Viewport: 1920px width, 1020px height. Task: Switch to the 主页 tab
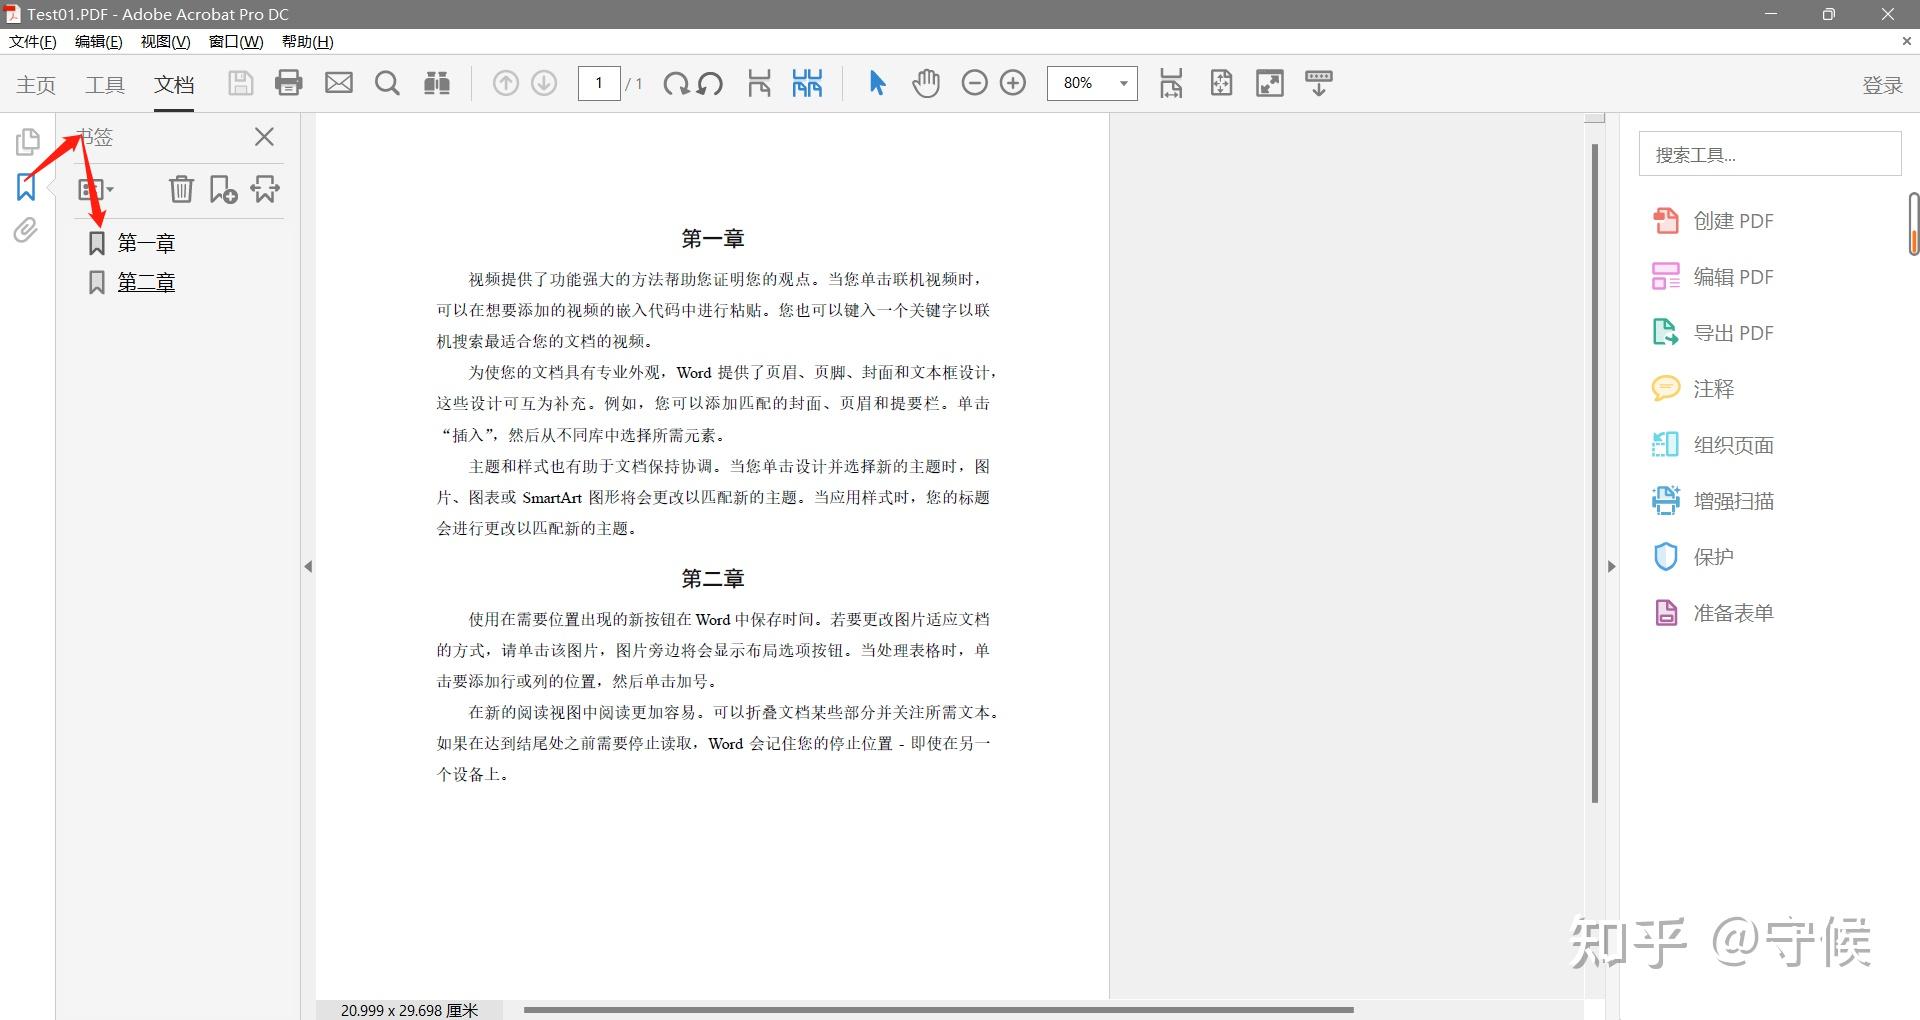(36, 85)
